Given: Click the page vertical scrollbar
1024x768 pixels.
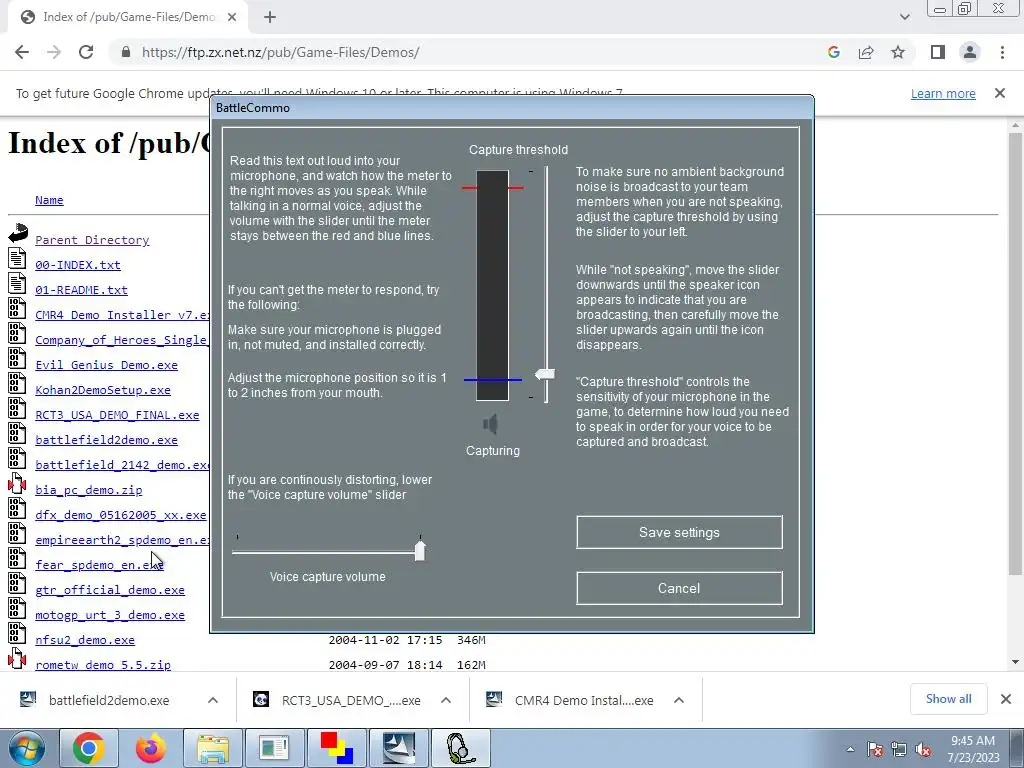Looking at the screenshot, I should [1015, 353].
